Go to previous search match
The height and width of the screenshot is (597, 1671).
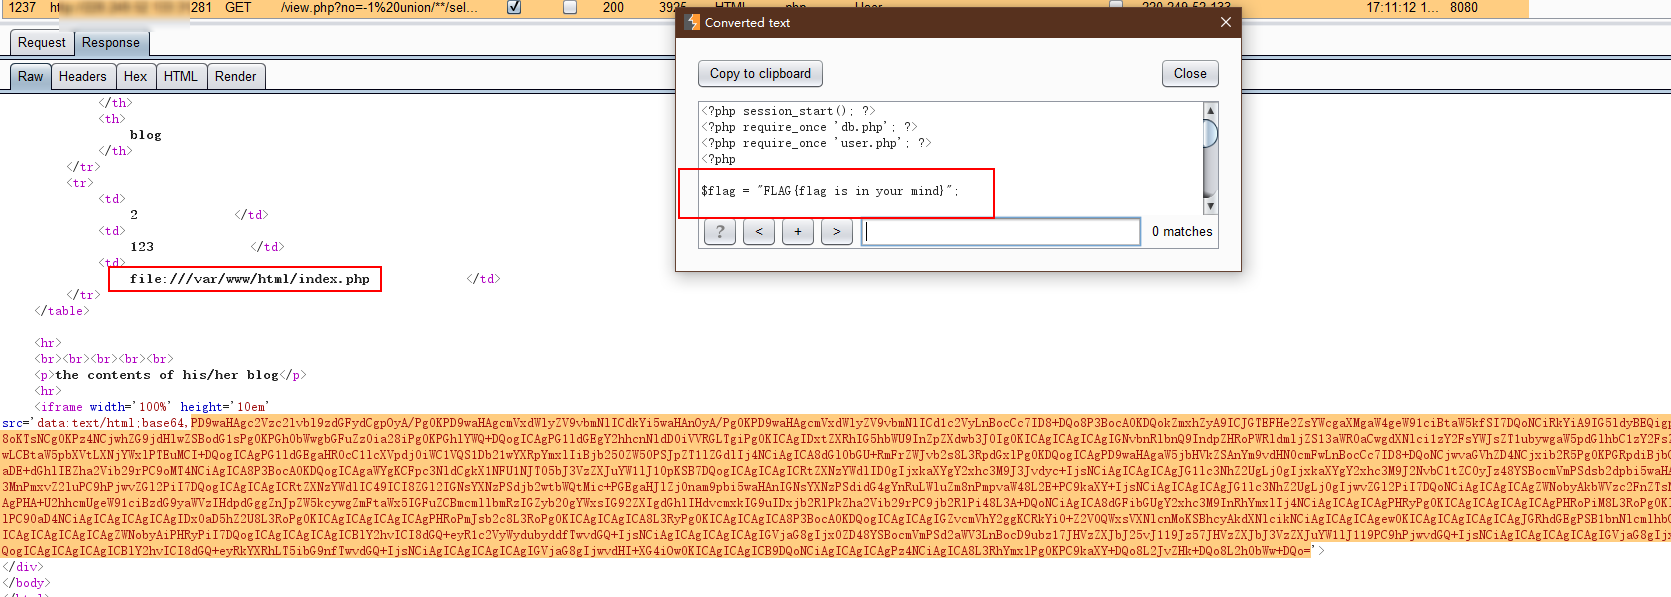[759, 232]
